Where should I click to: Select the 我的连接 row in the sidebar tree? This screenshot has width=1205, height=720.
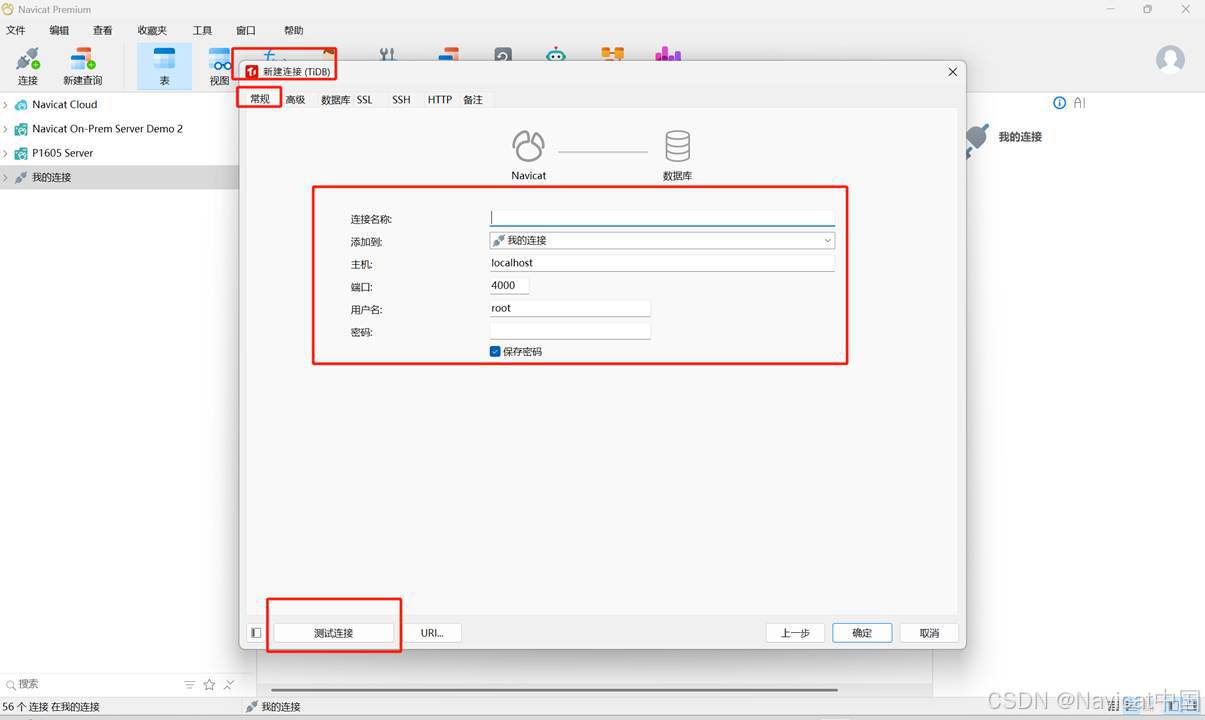point(119,178)
